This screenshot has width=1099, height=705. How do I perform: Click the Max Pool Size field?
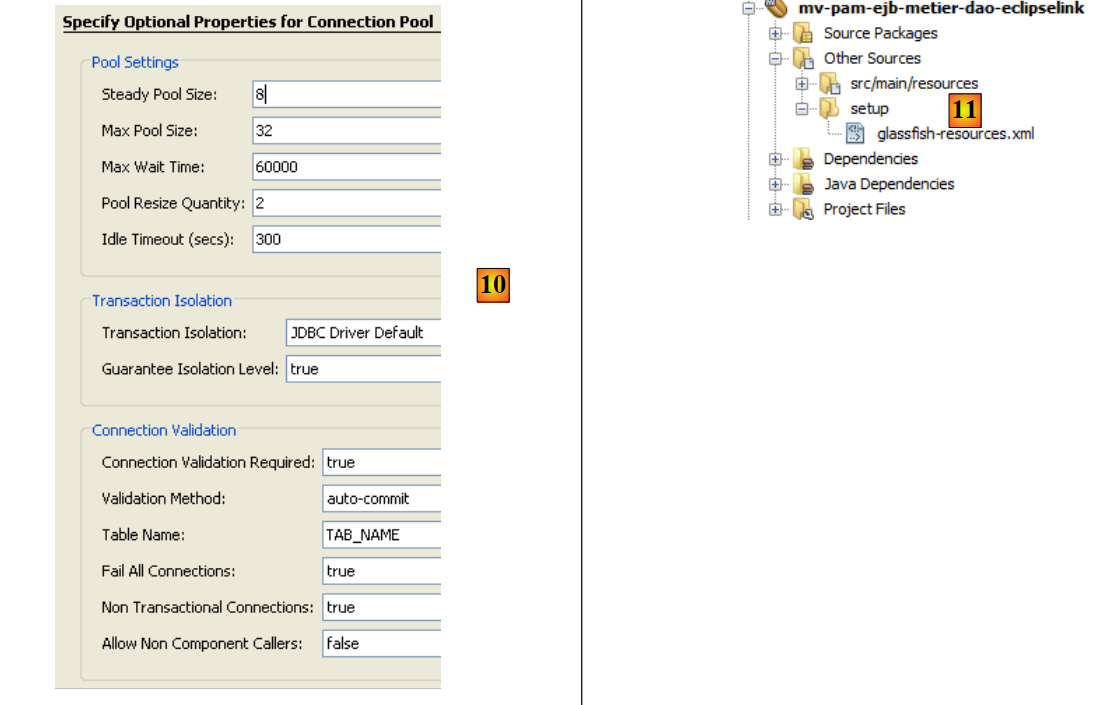345,131
